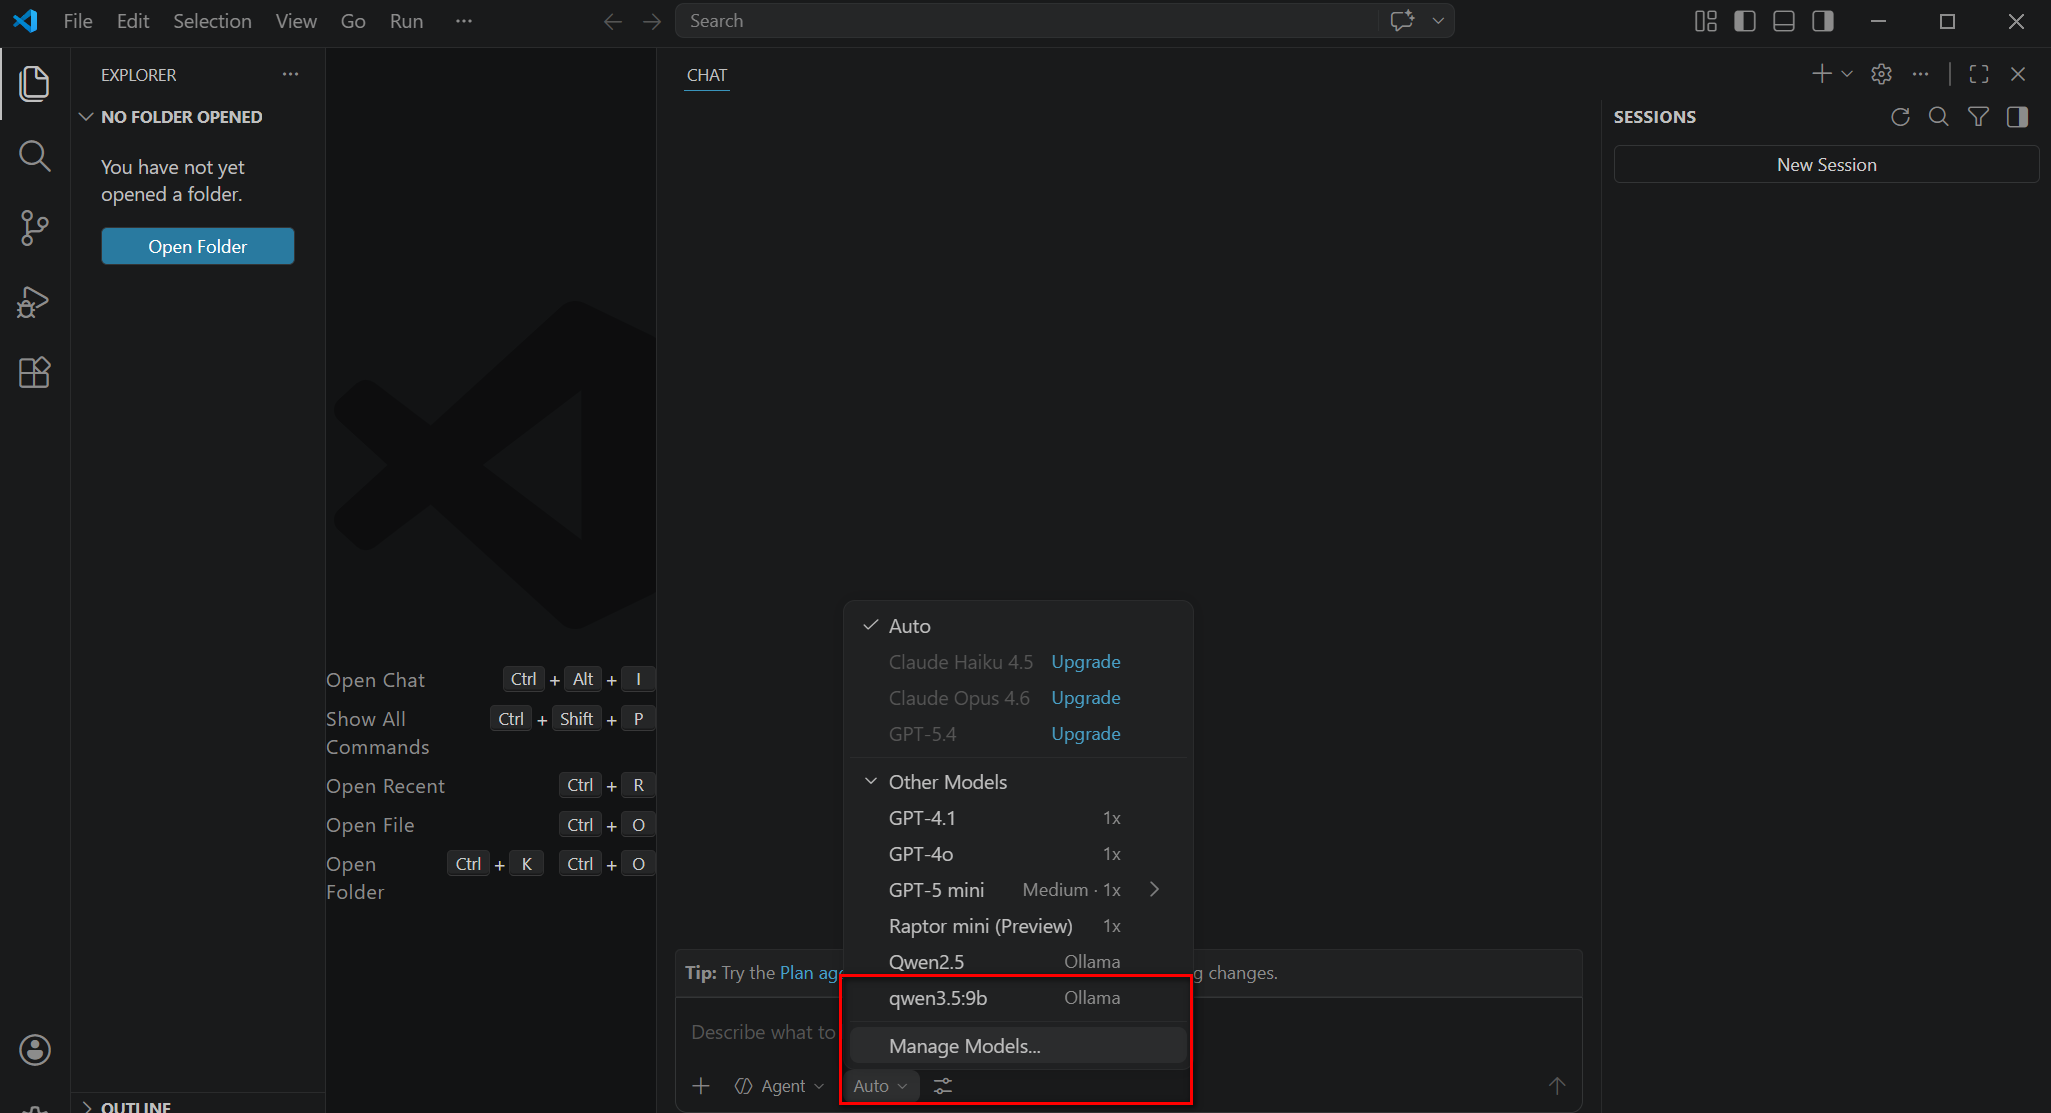This screenshot has height=1113, width=2051.
Task: Open Run and Debug view
Action: (x=34, y=301)
